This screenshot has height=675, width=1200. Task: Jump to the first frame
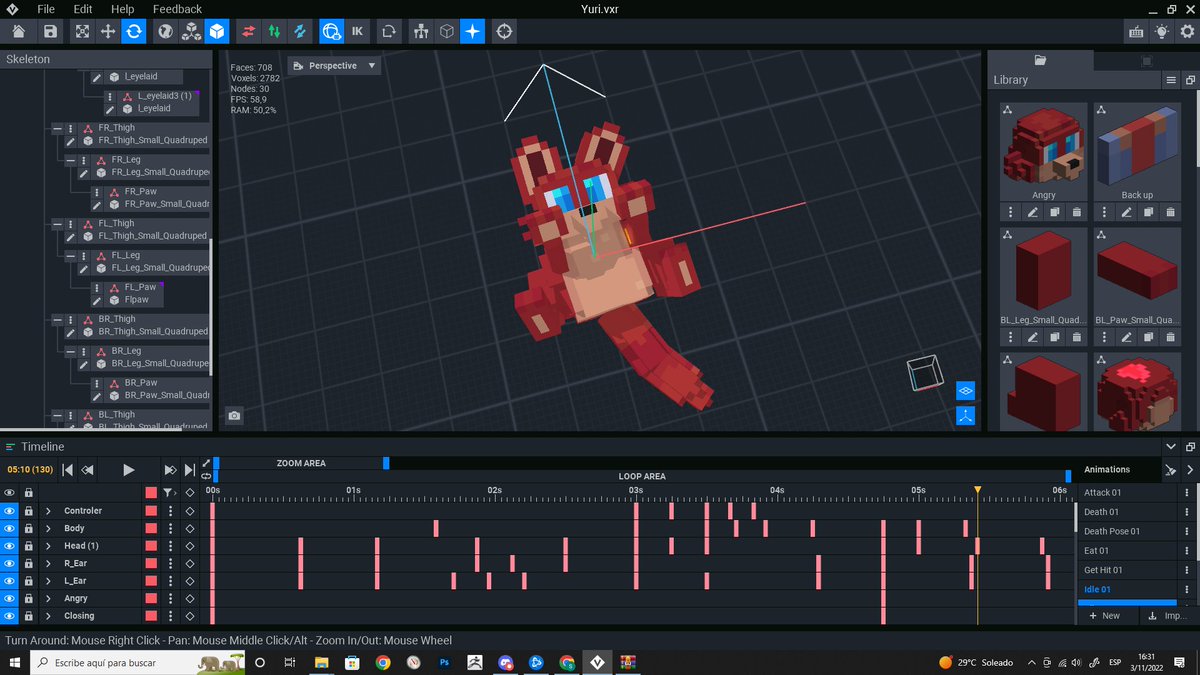tap(67, 469)
